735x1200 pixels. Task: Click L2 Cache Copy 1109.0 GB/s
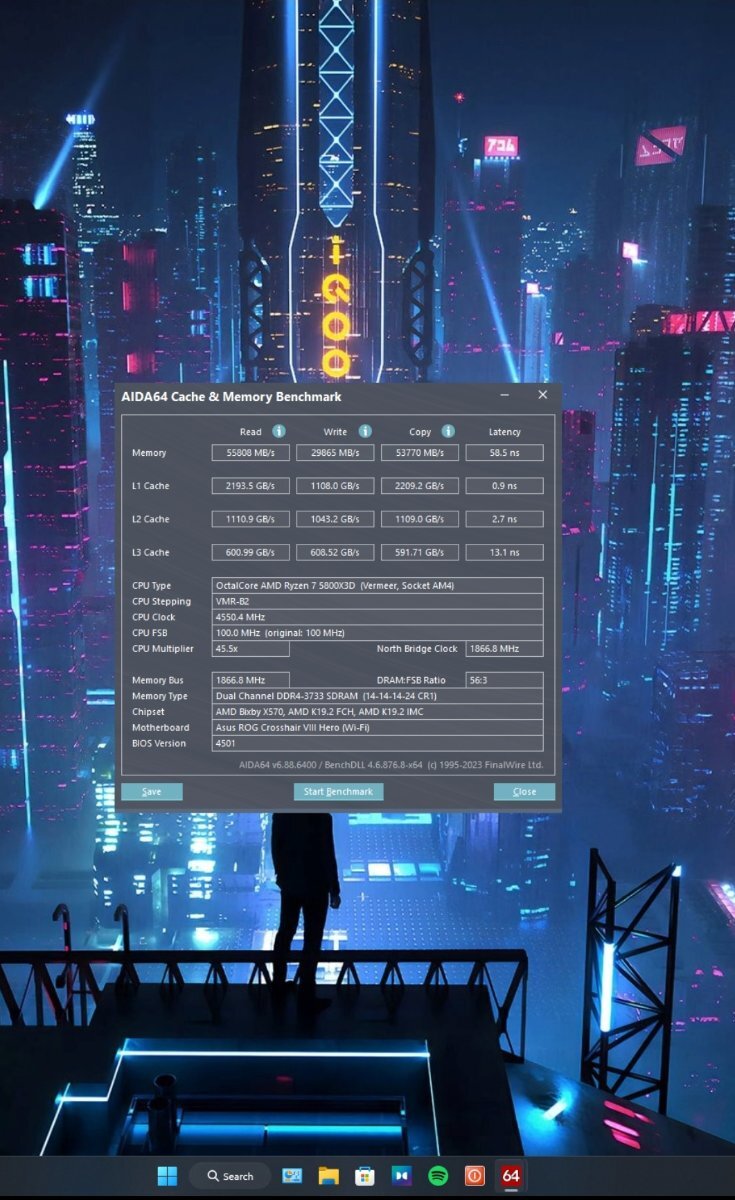point(420,519)
